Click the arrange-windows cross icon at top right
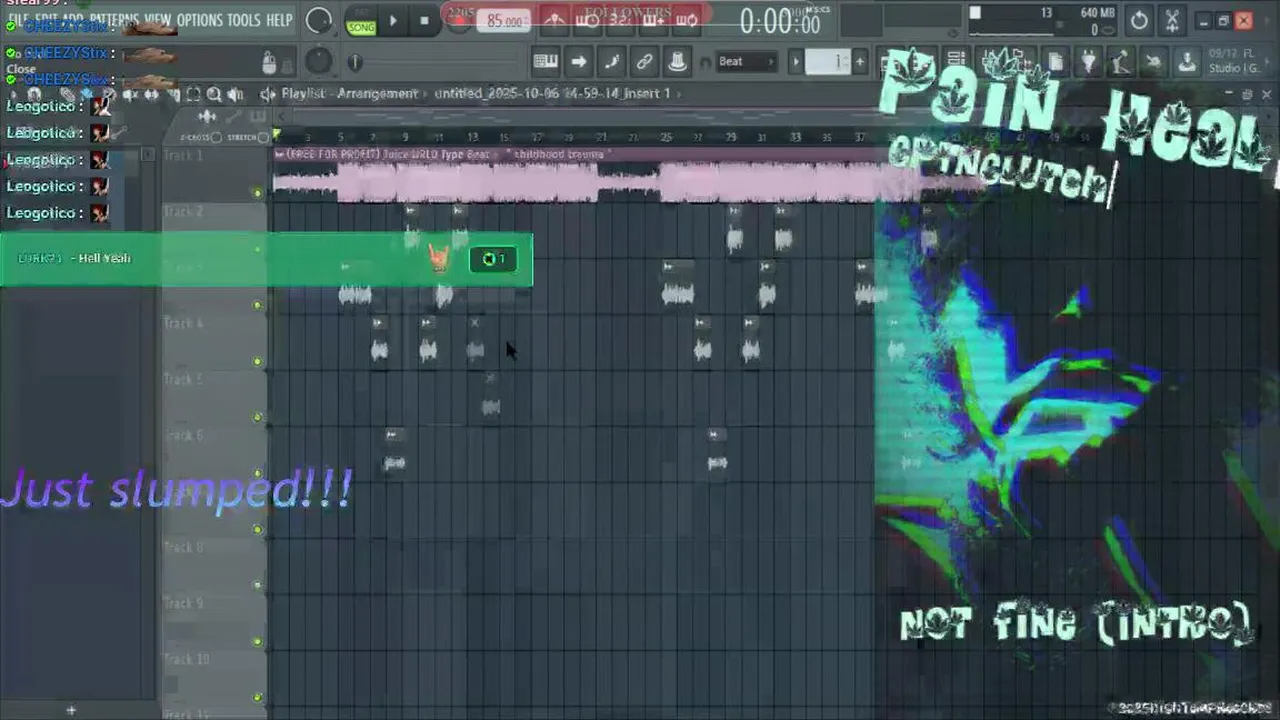The width and height of the screenshot is (1280, 720). point(1172,20)
